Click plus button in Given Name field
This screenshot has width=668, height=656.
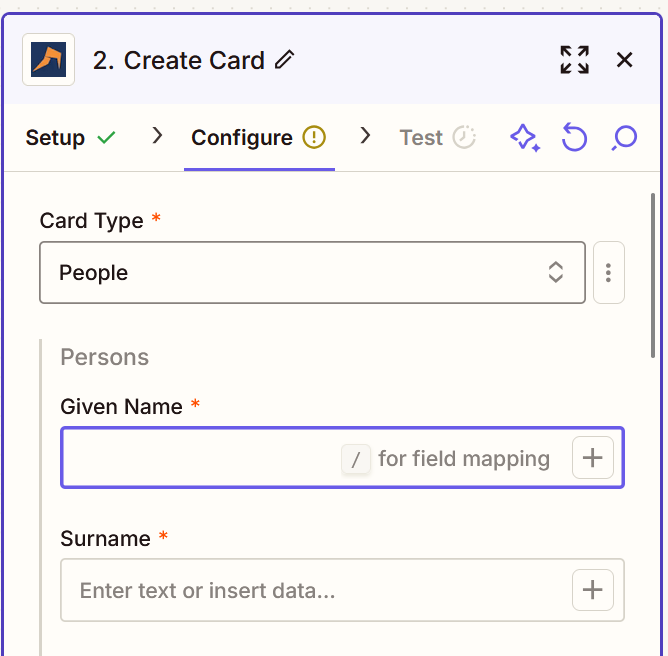pyautogui.click(x=593, y=458)
